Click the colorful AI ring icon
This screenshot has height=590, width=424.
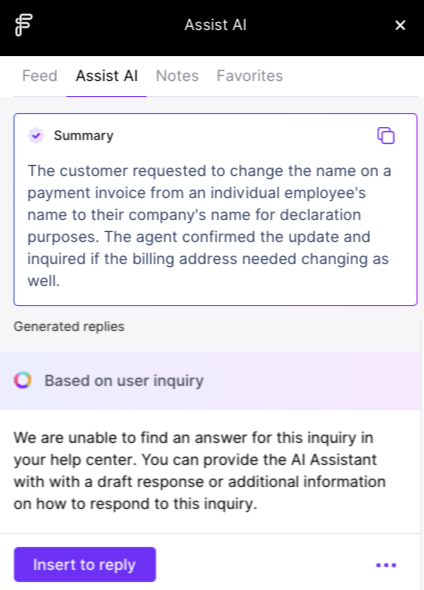coord(23,380)
